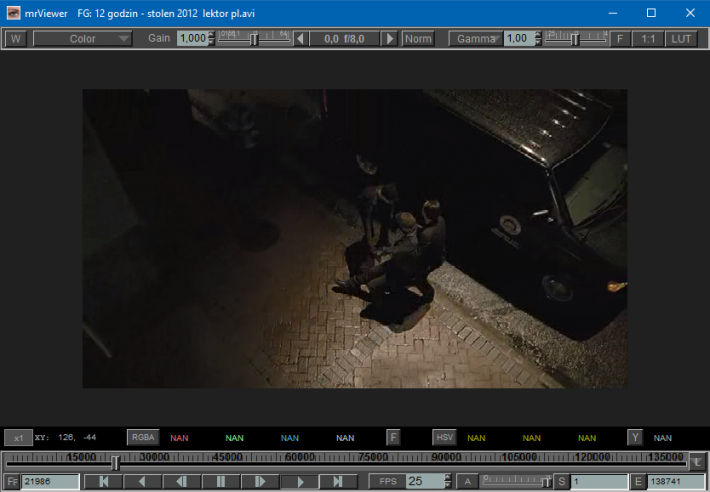Click the x1 zoom button
This screenshot has height=492, width=710.
(x=19, y=438)
